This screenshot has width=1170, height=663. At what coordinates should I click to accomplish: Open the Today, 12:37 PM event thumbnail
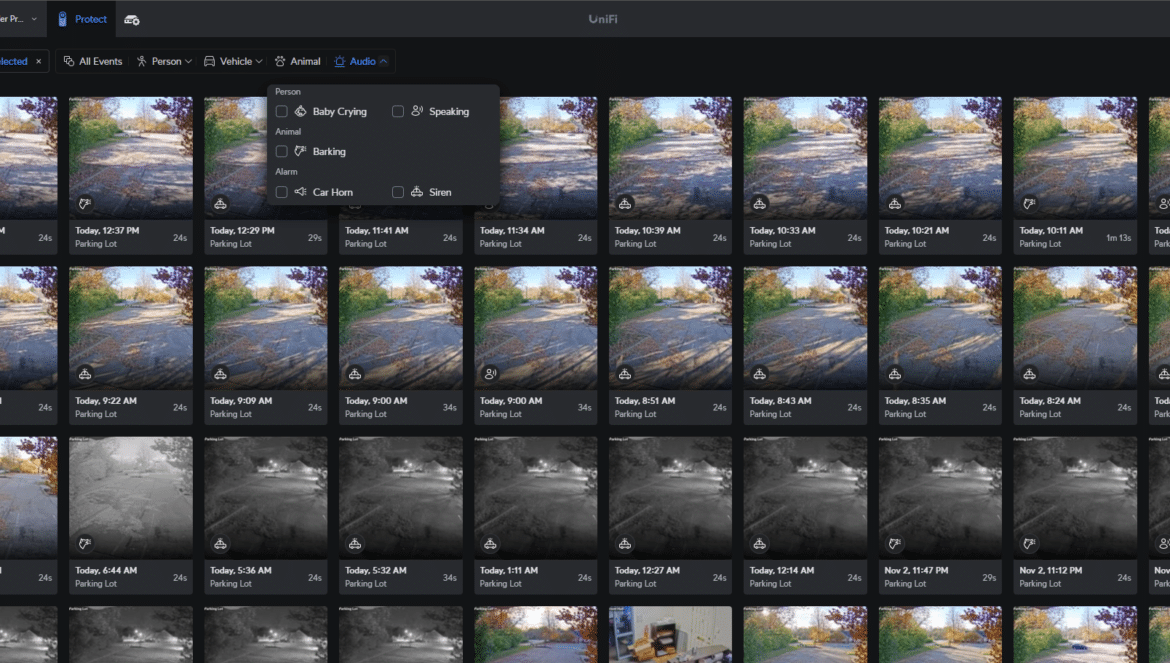(x=131, y=157)
